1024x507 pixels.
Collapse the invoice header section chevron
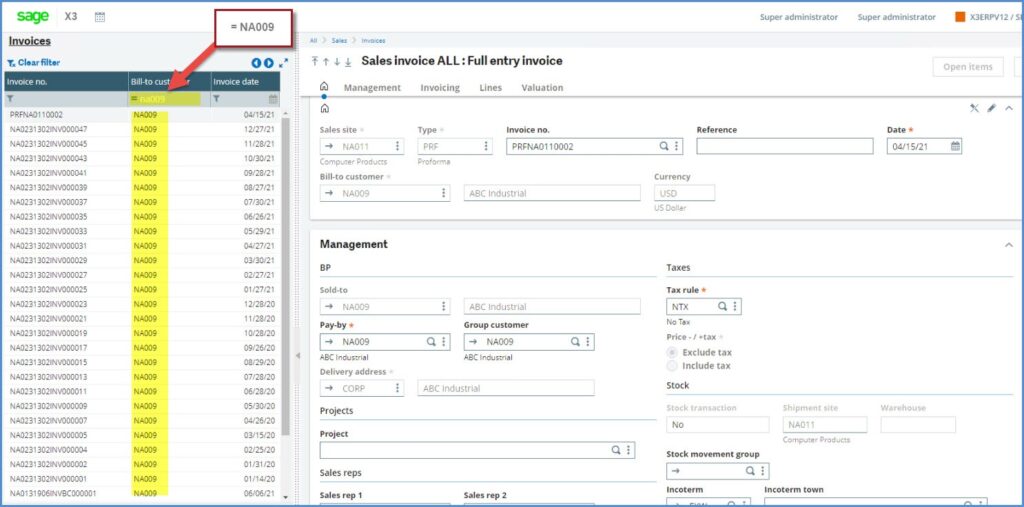1008,108
